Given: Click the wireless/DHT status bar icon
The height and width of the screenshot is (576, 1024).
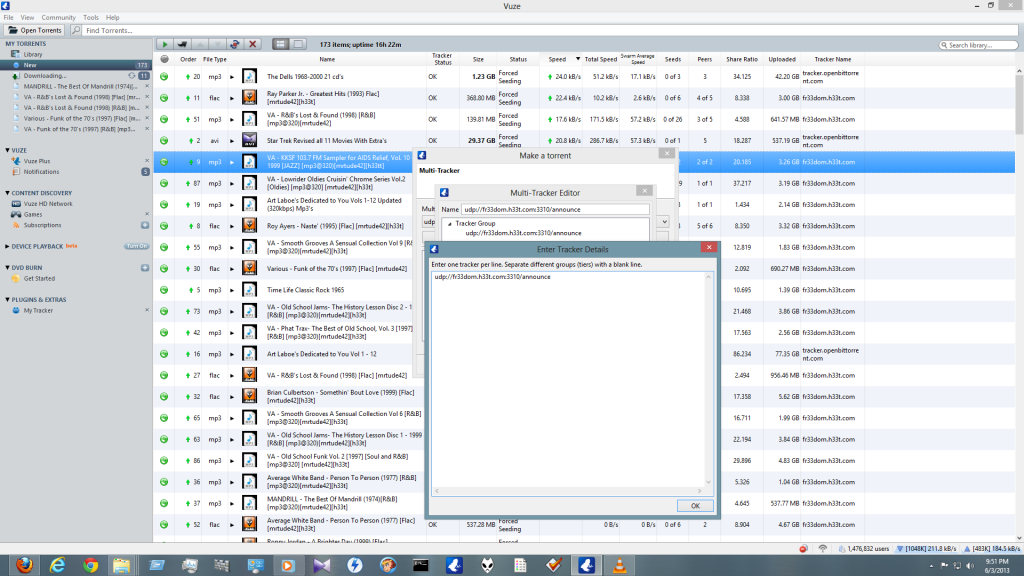Looking at the screenshot, I should 823,549.
